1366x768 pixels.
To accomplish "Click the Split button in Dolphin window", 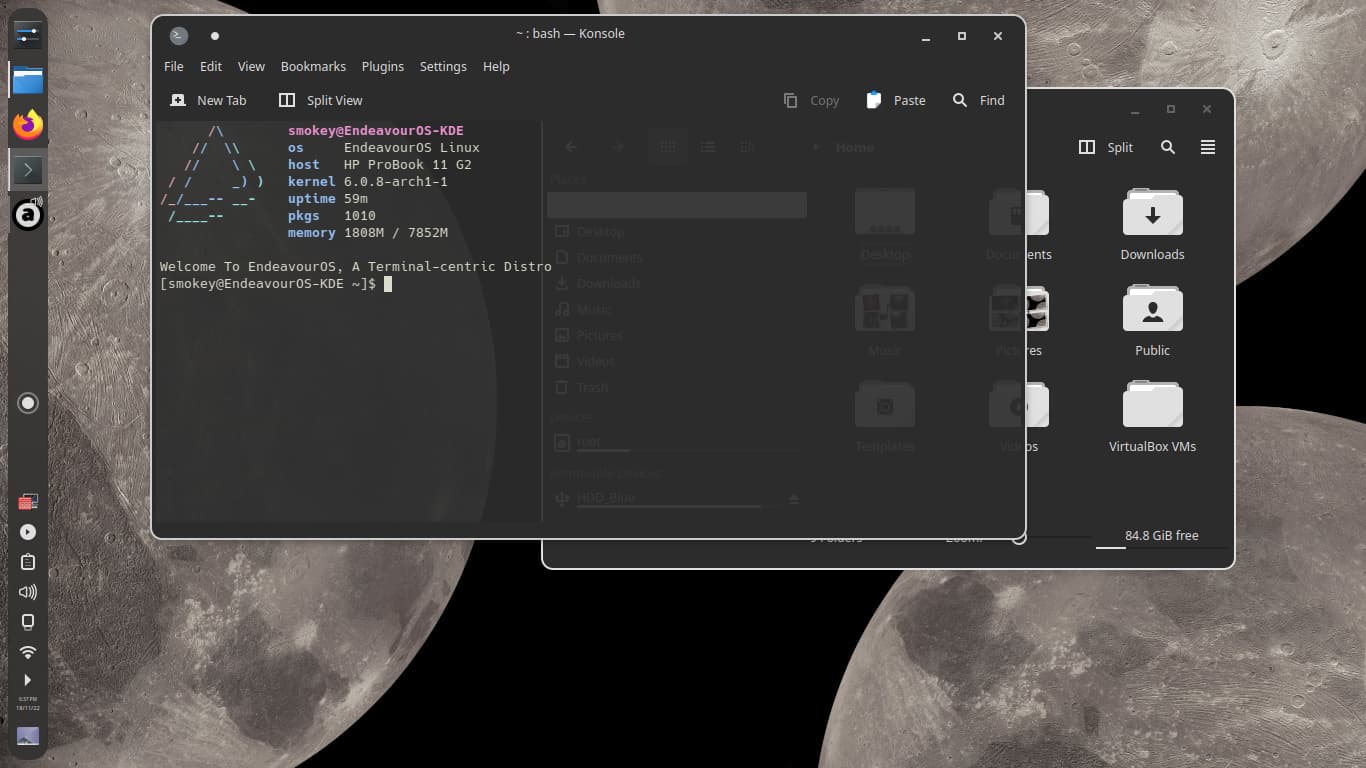I will point(1106,147).
